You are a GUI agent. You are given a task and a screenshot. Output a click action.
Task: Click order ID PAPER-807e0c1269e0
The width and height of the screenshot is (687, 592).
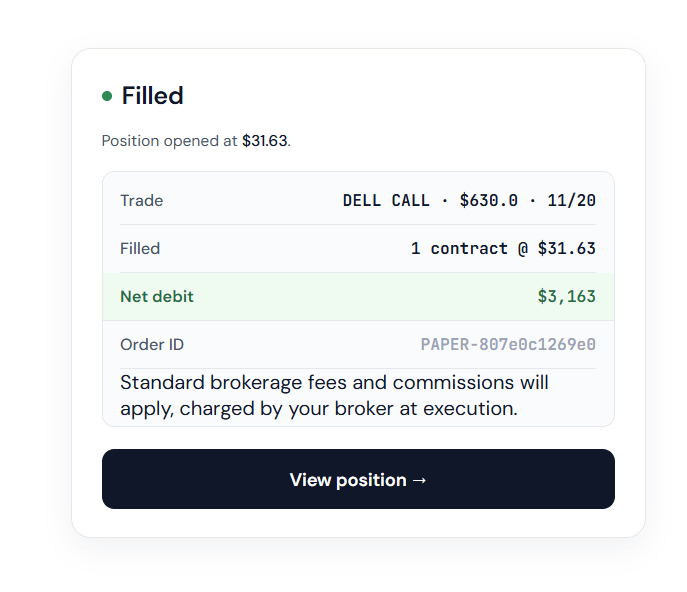[x=508, y=344]
